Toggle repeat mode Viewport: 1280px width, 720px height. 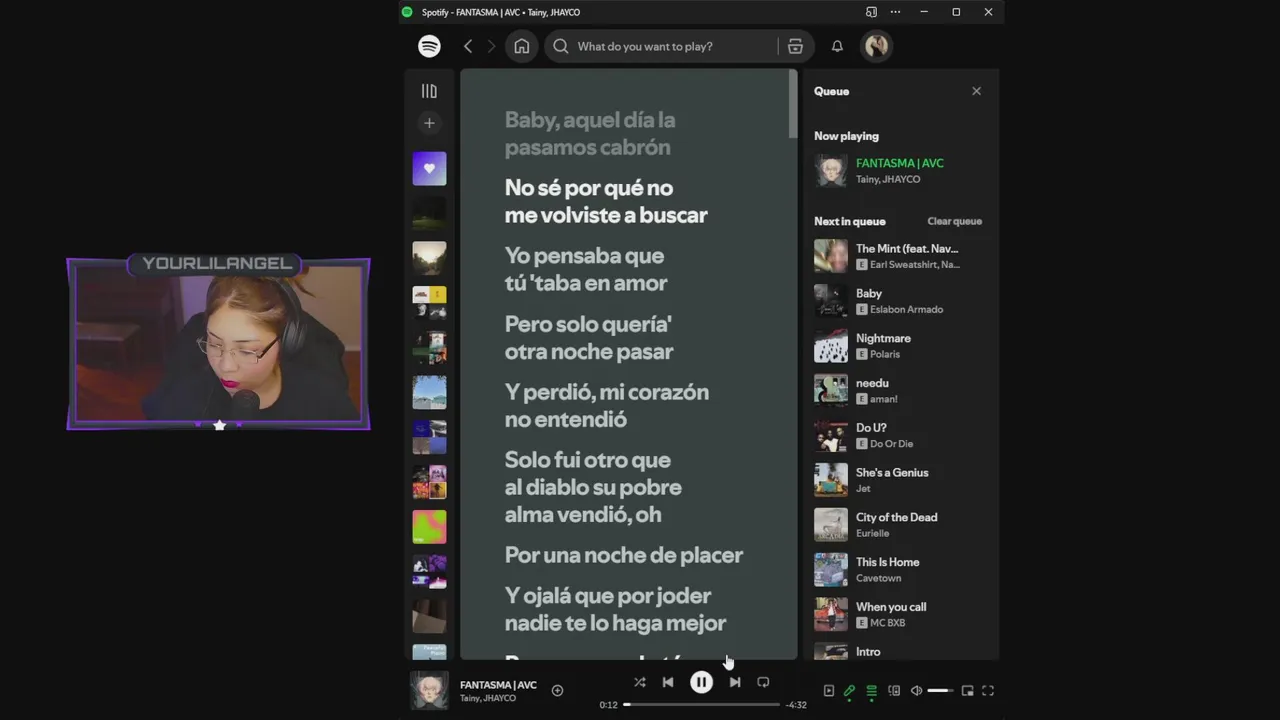tap(763, 682)
